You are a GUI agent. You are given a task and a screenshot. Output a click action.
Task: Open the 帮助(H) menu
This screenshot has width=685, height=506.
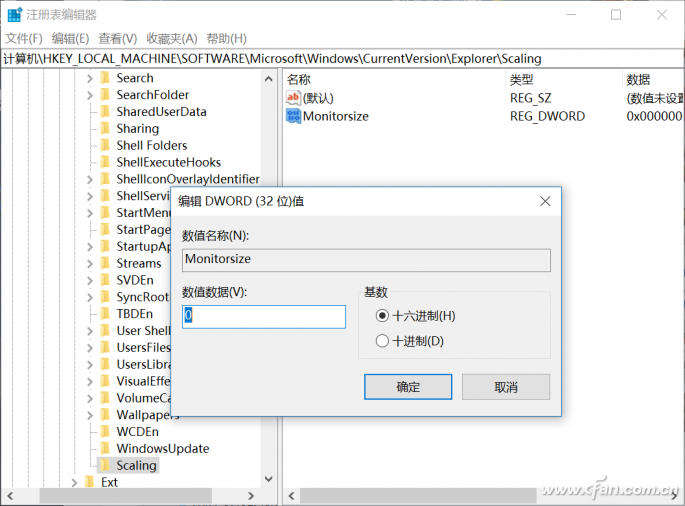coord(226,38)
